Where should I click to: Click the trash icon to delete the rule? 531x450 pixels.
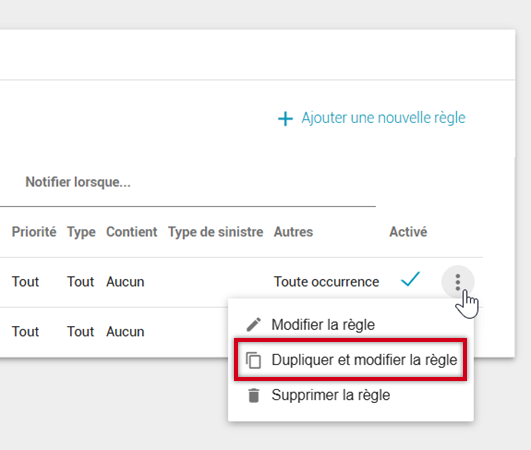pyautogui.click(x=253, y=395)
